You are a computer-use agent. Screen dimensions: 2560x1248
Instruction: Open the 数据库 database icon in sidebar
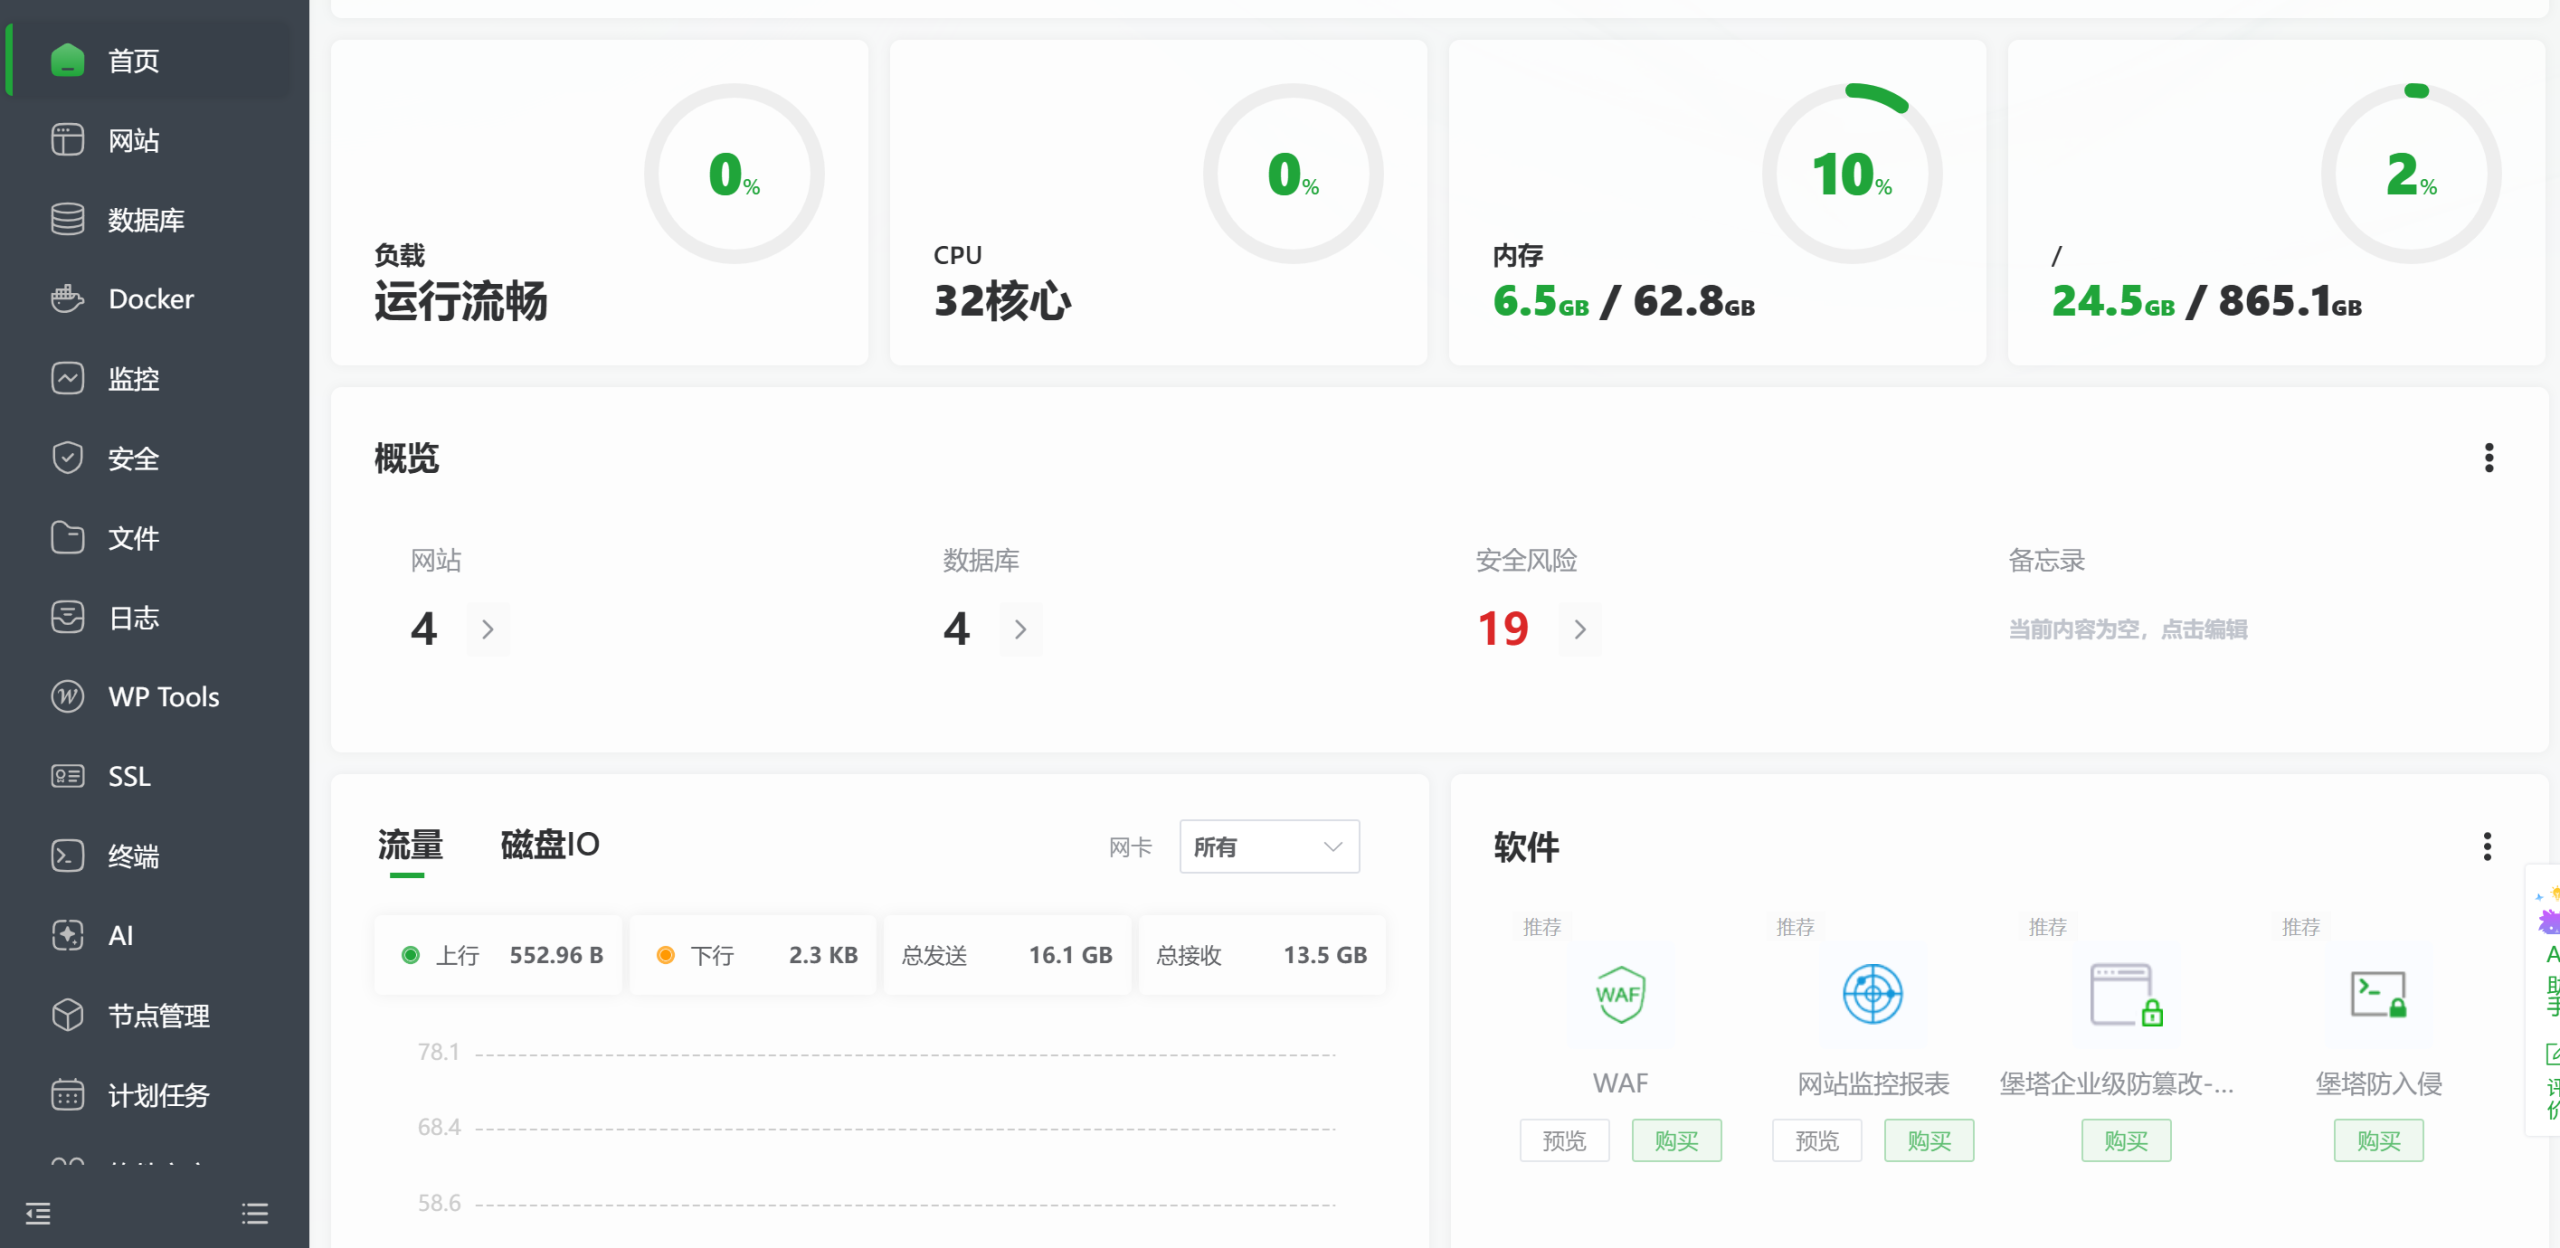[67, 219]
